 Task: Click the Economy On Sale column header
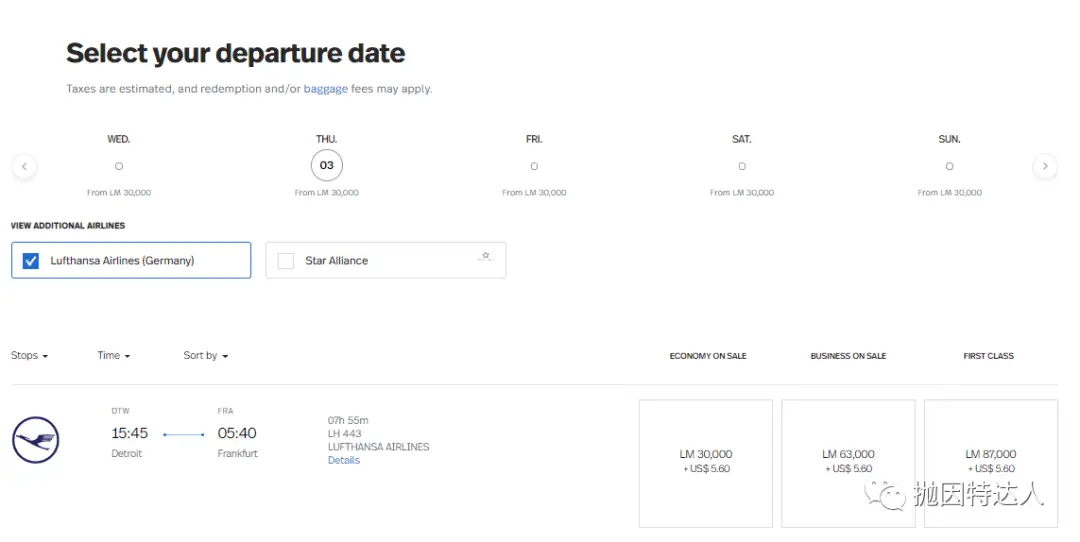tap(708, 356)
